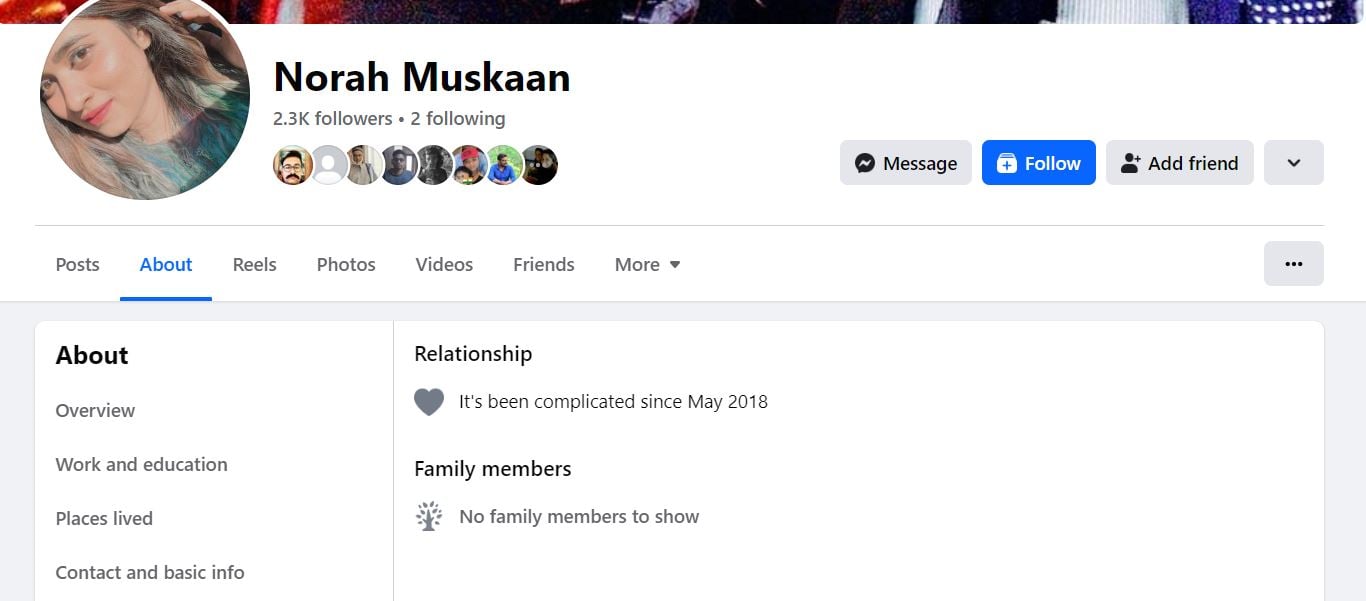Click the Follow button's profile-plus icon
The height and width of the screenshot is (601, 1366).
[1009, 162]
